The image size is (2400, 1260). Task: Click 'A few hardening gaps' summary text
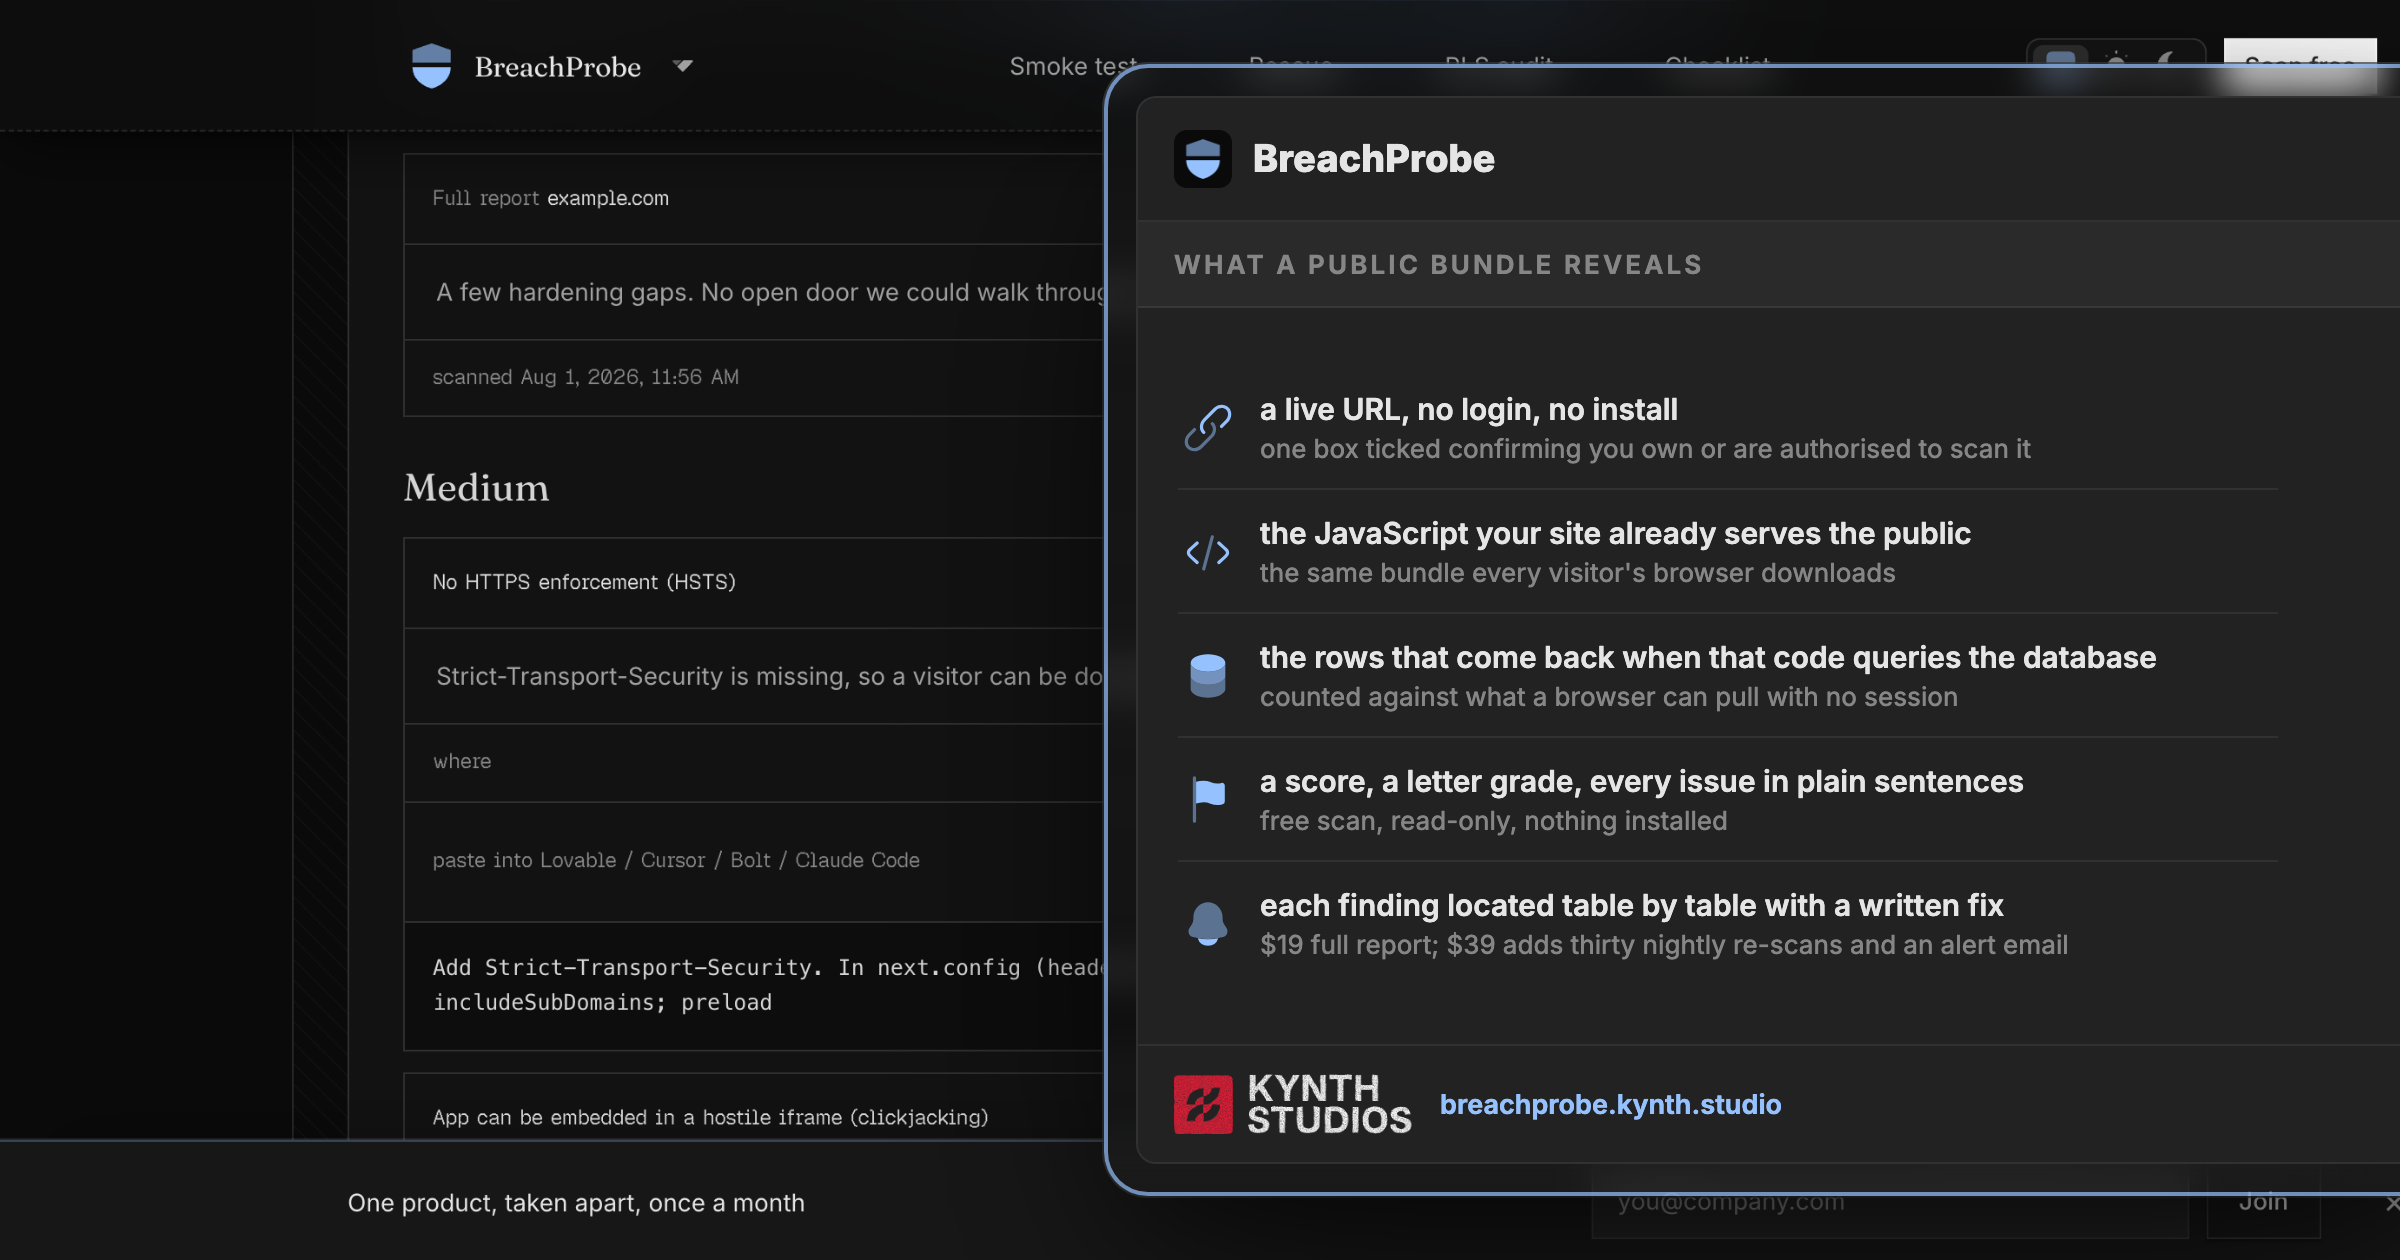pos(769,292)
